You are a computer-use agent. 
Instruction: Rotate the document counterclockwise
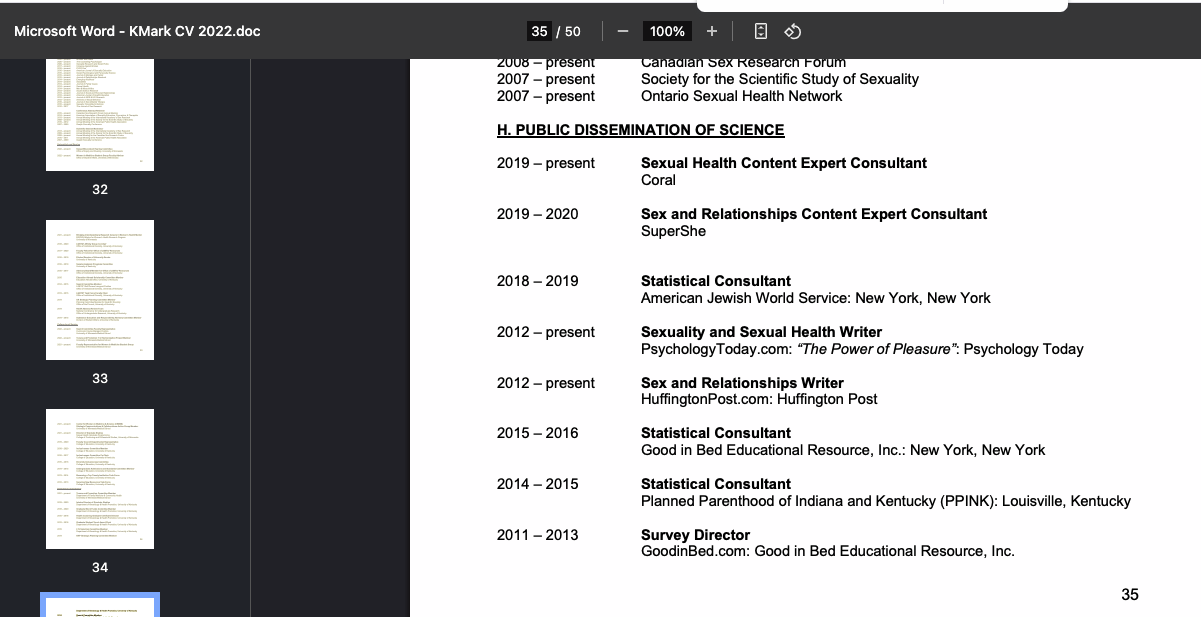(x=793, y=31)
